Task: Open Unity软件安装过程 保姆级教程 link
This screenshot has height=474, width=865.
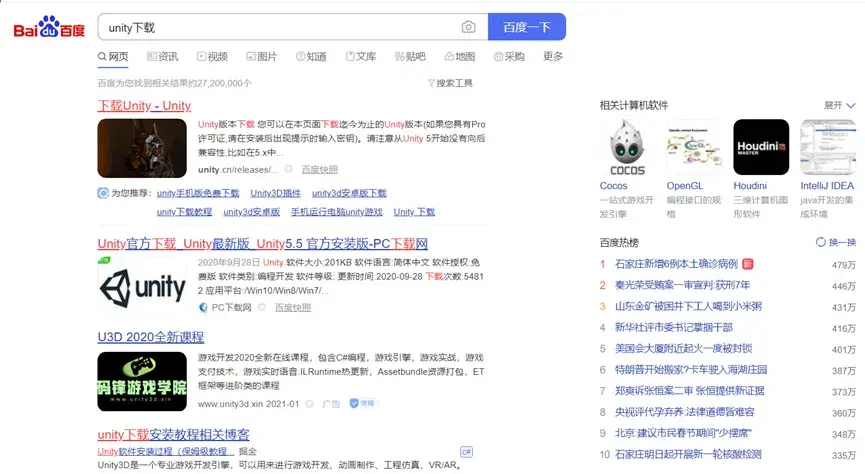Action: [x=165, y=451]
